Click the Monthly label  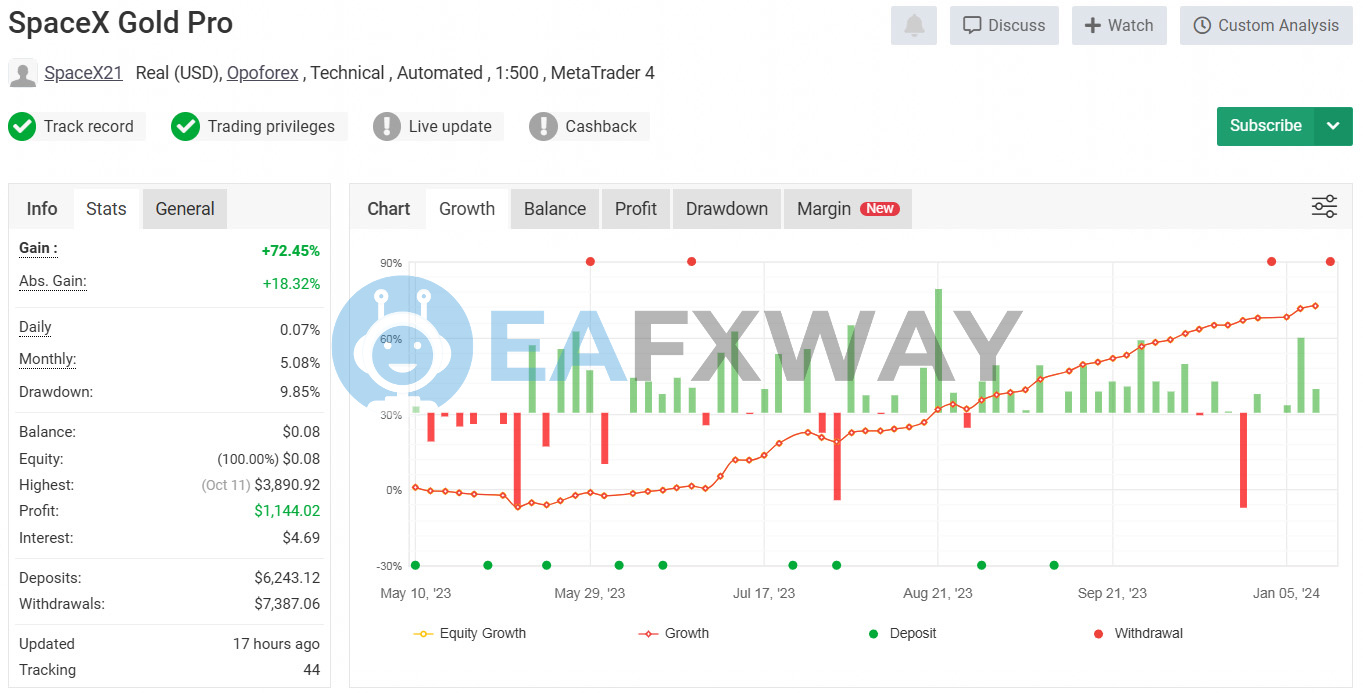[x=47, y=359]
